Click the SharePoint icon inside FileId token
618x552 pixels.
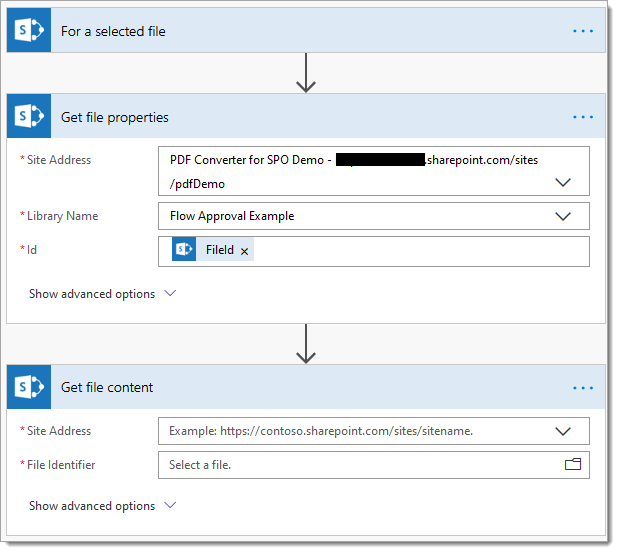184,249
